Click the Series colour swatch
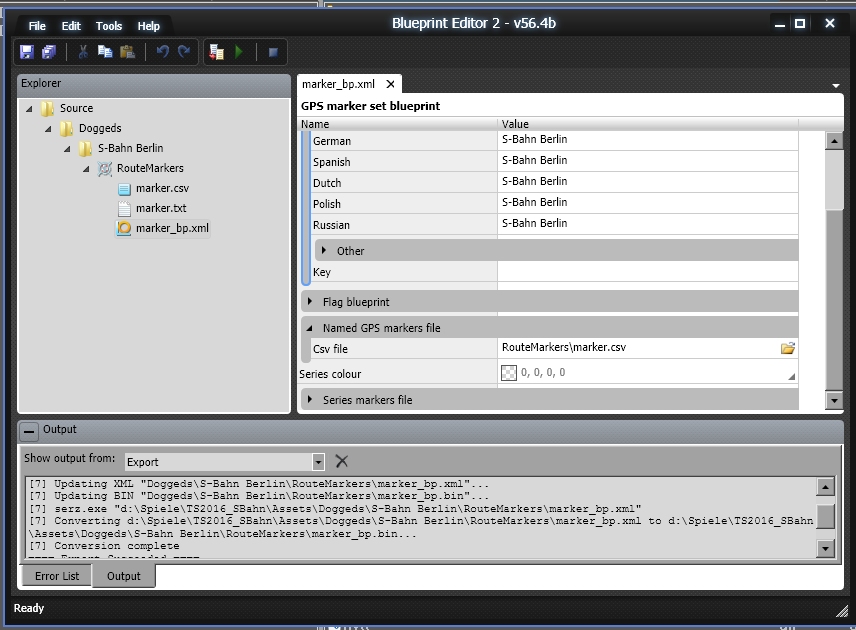 pos(509,373)
